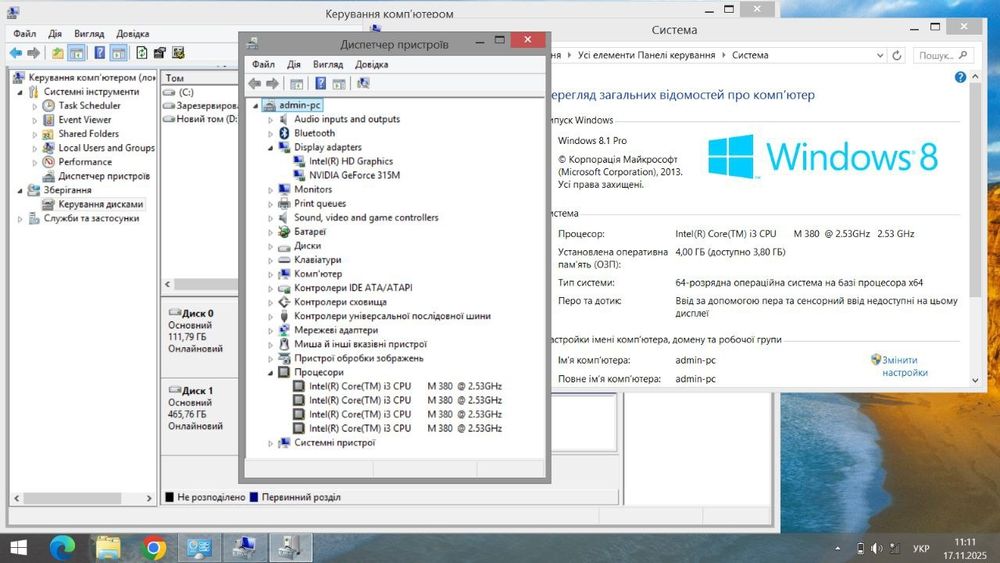This screenshot has height=563, width=1000.
Task: Click the blue help icon in Device Manager toolbar
Action: pos(321,84)
